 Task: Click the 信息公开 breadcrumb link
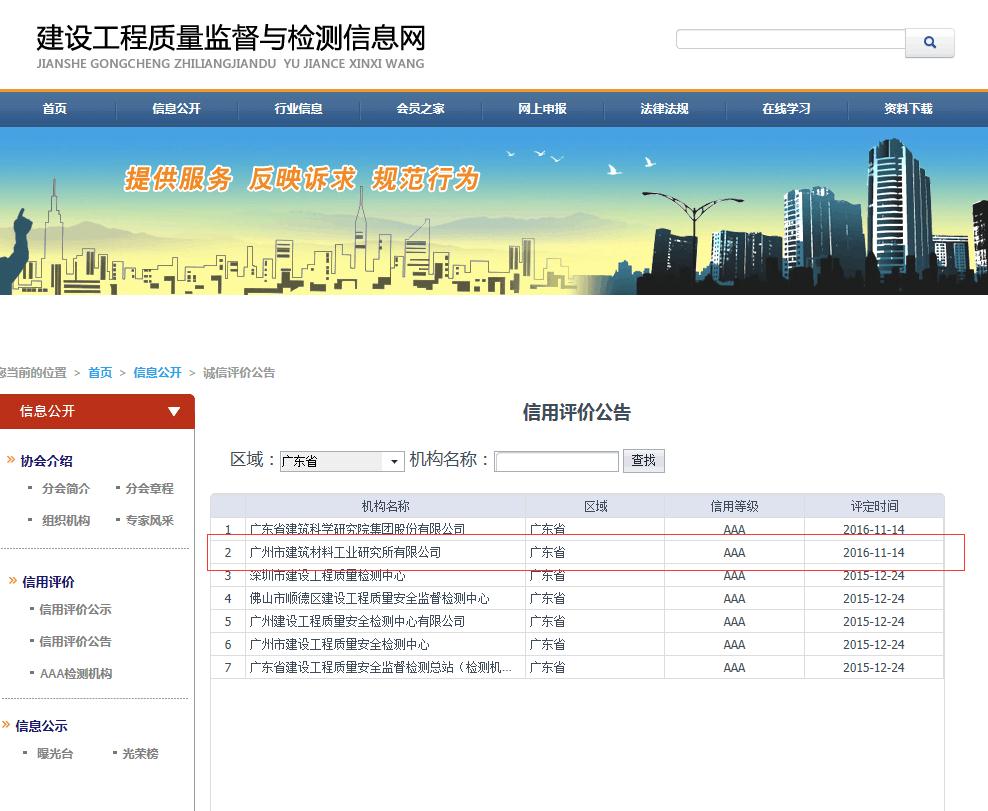pos(157,372)
